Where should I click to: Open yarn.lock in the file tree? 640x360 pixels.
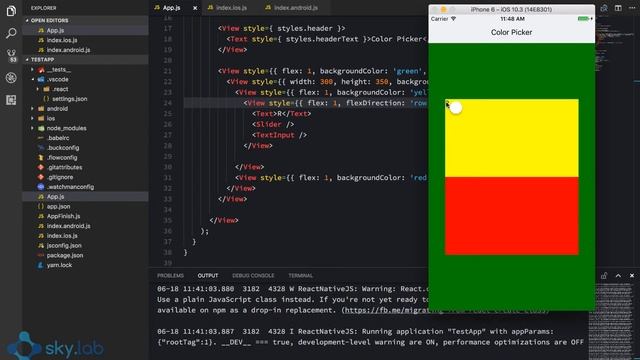point(59,265)
